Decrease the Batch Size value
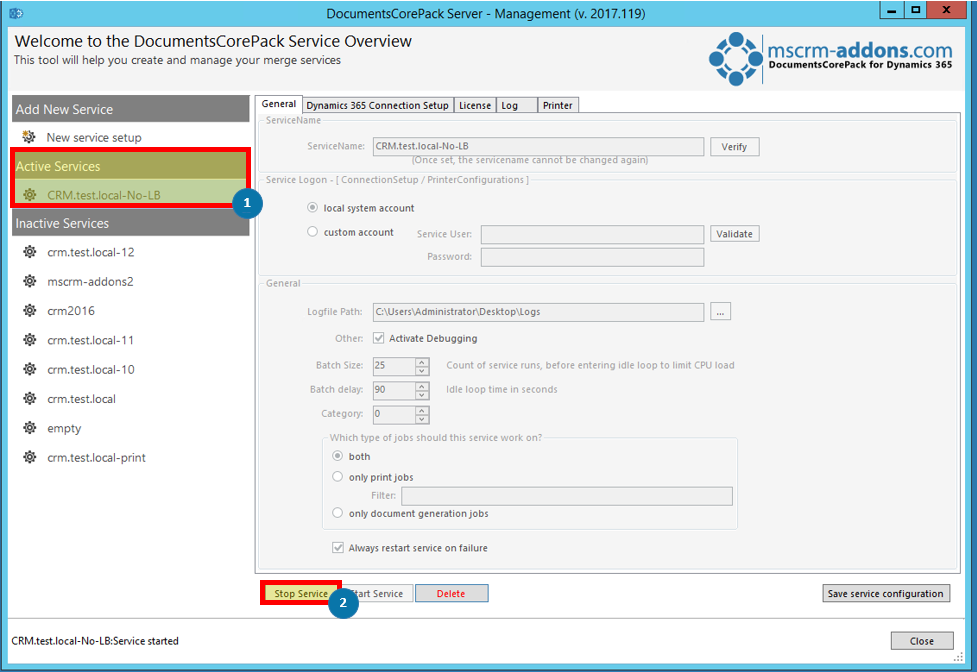The height and width of the screenshot is (672, 977). pyautogui.click(x=422, y=371)
